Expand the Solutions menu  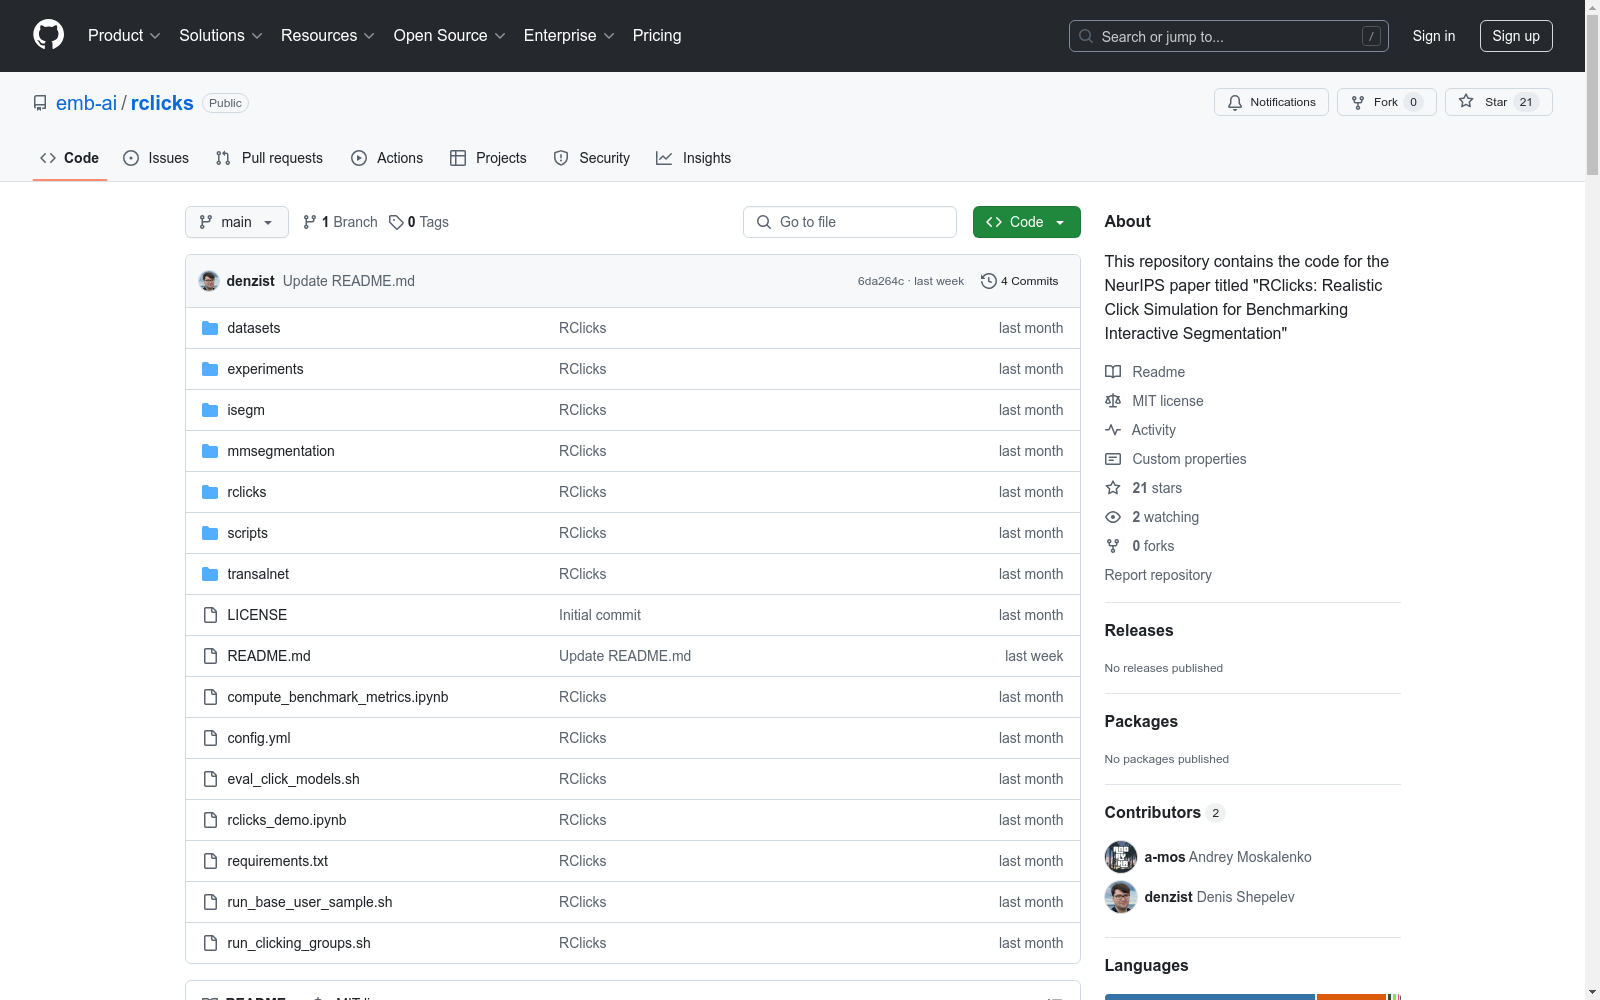click(x=221, y=36)
